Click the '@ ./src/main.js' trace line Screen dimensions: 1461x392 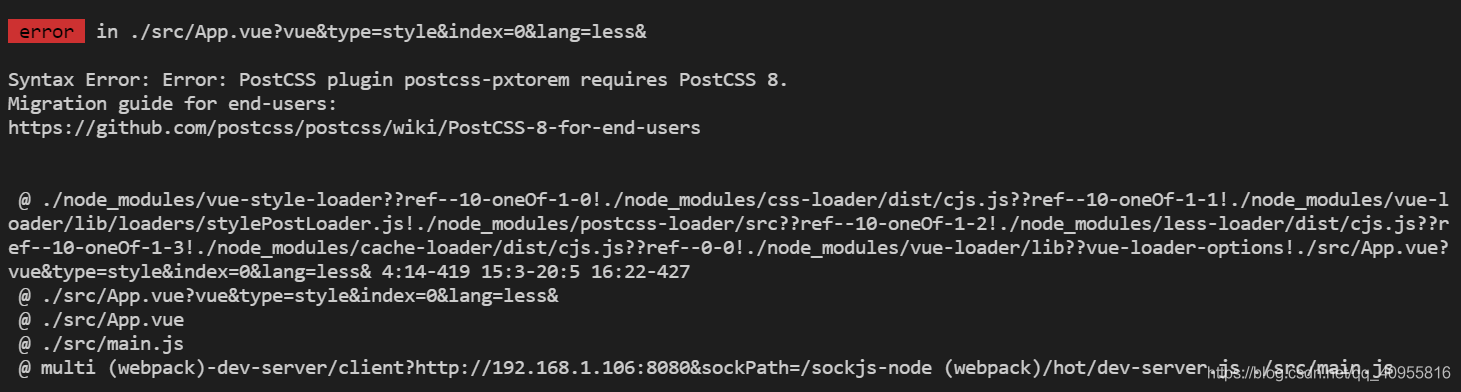tap(100, 344)
